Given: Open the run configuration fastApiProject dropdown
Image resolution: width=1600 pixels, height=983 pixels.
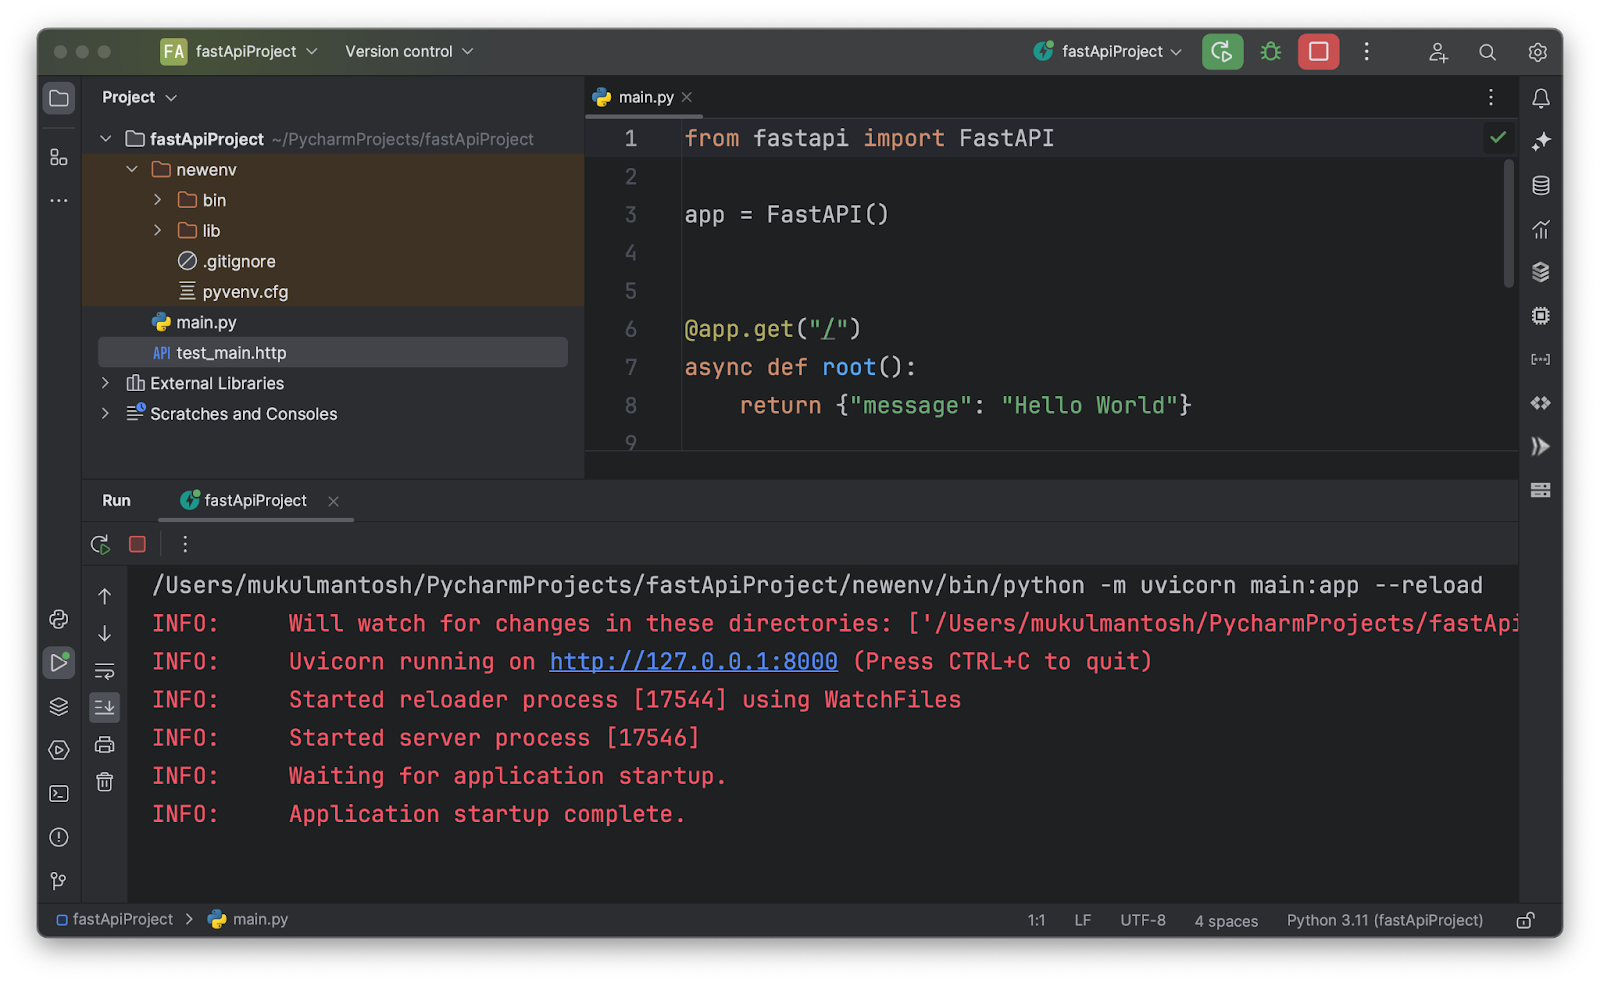Looking at the screenshot, I should click(x=1108, y=51).
